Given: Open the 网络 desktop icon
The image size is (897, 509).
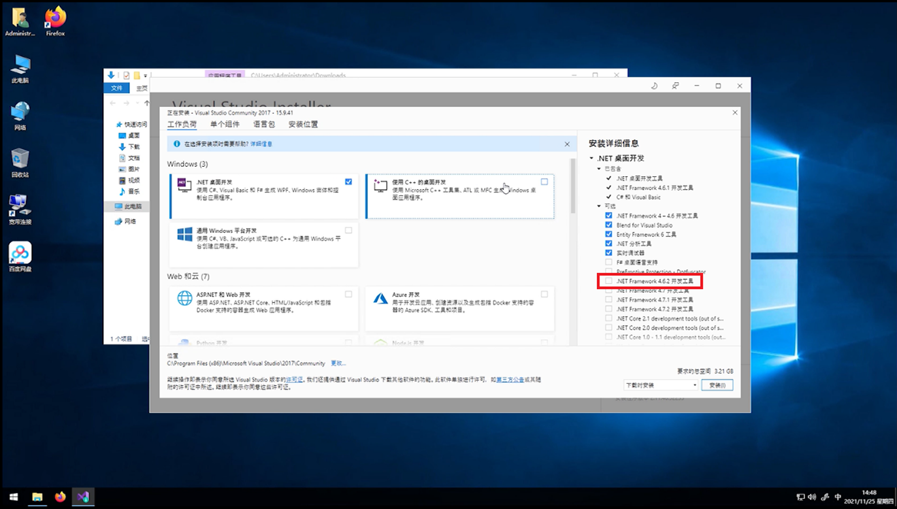Looking at the screenshot, I should coord(20,116).
